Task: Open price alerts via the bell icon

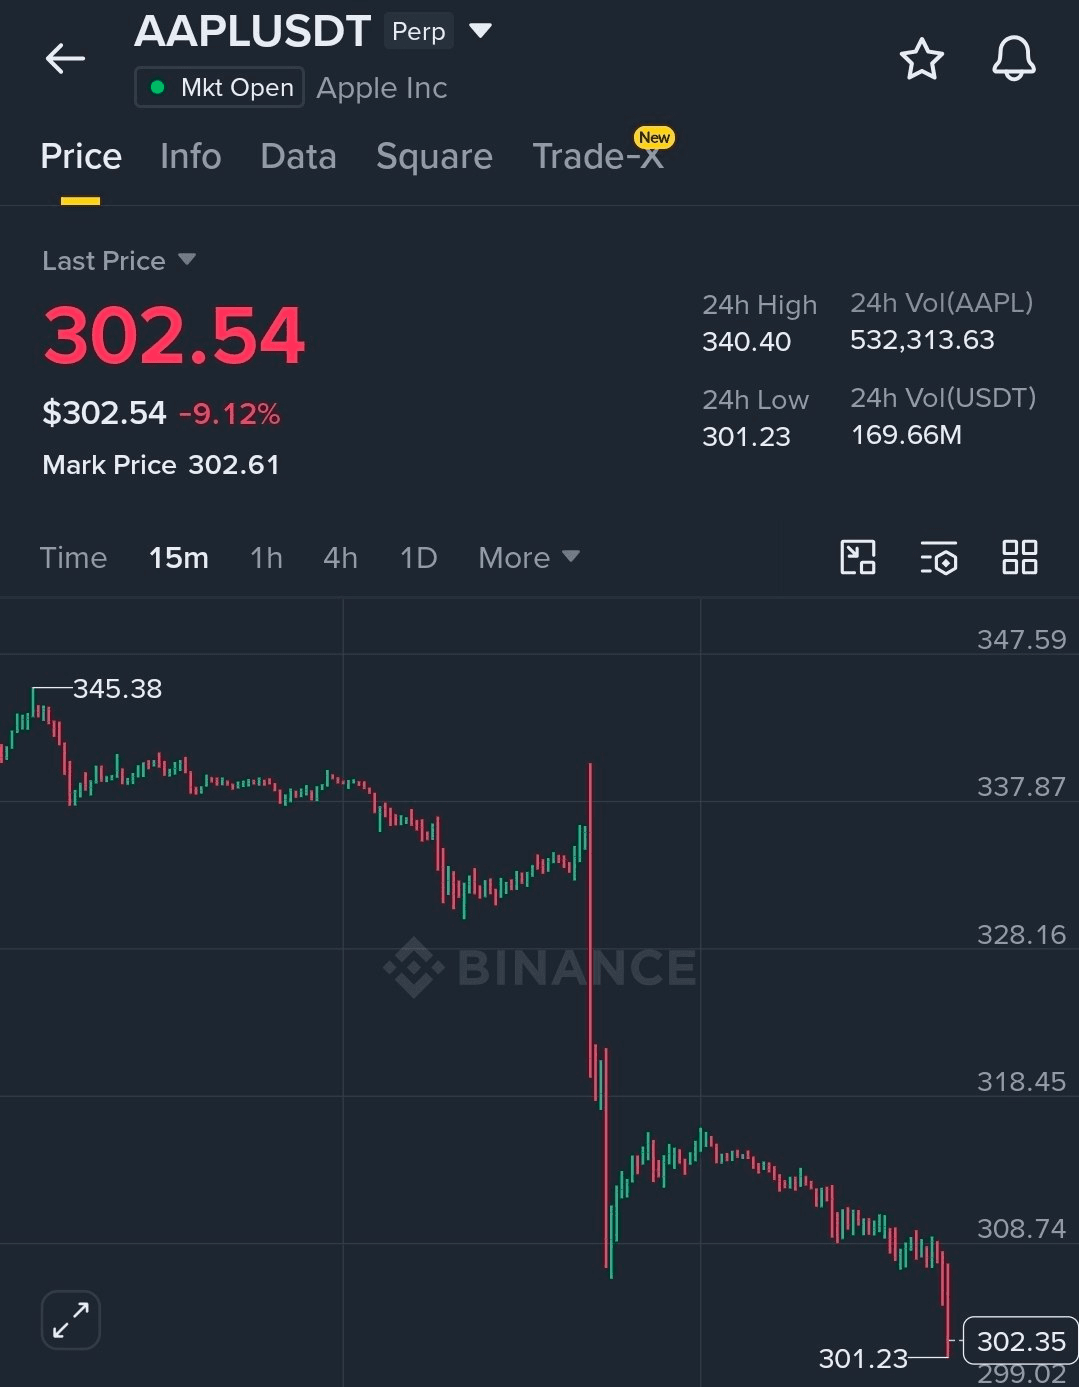Action: pos(1013,59)
